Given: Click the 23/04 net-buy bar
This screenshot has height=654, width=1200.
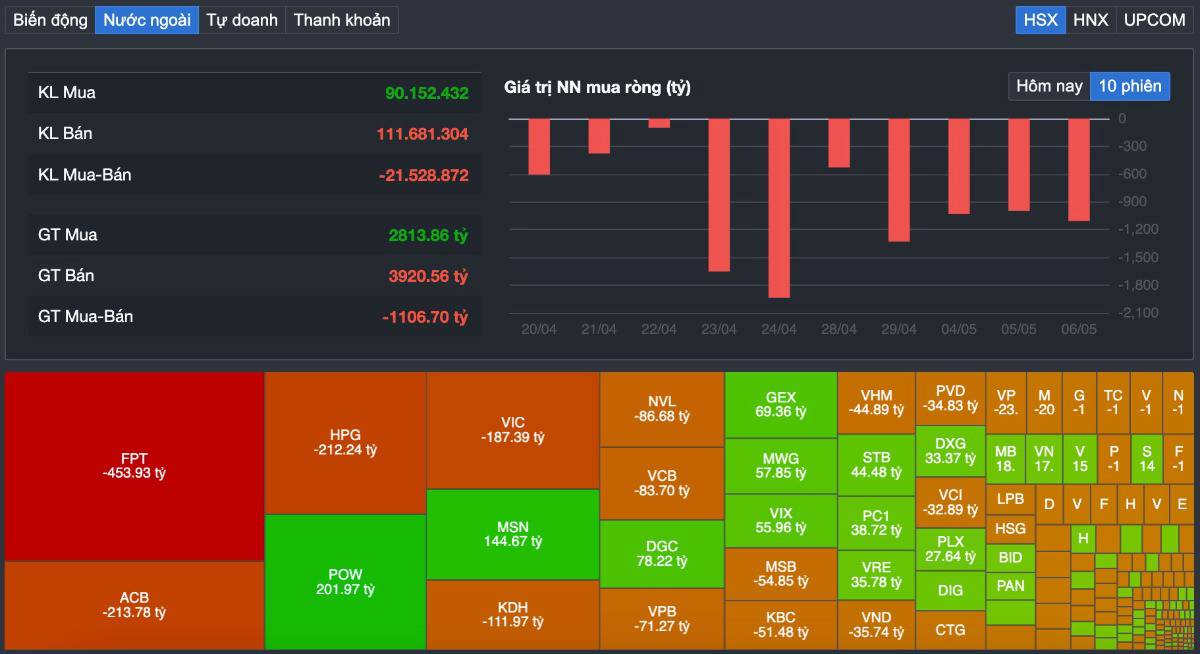Looking at the screenshot, I should (x=719, y=195).
